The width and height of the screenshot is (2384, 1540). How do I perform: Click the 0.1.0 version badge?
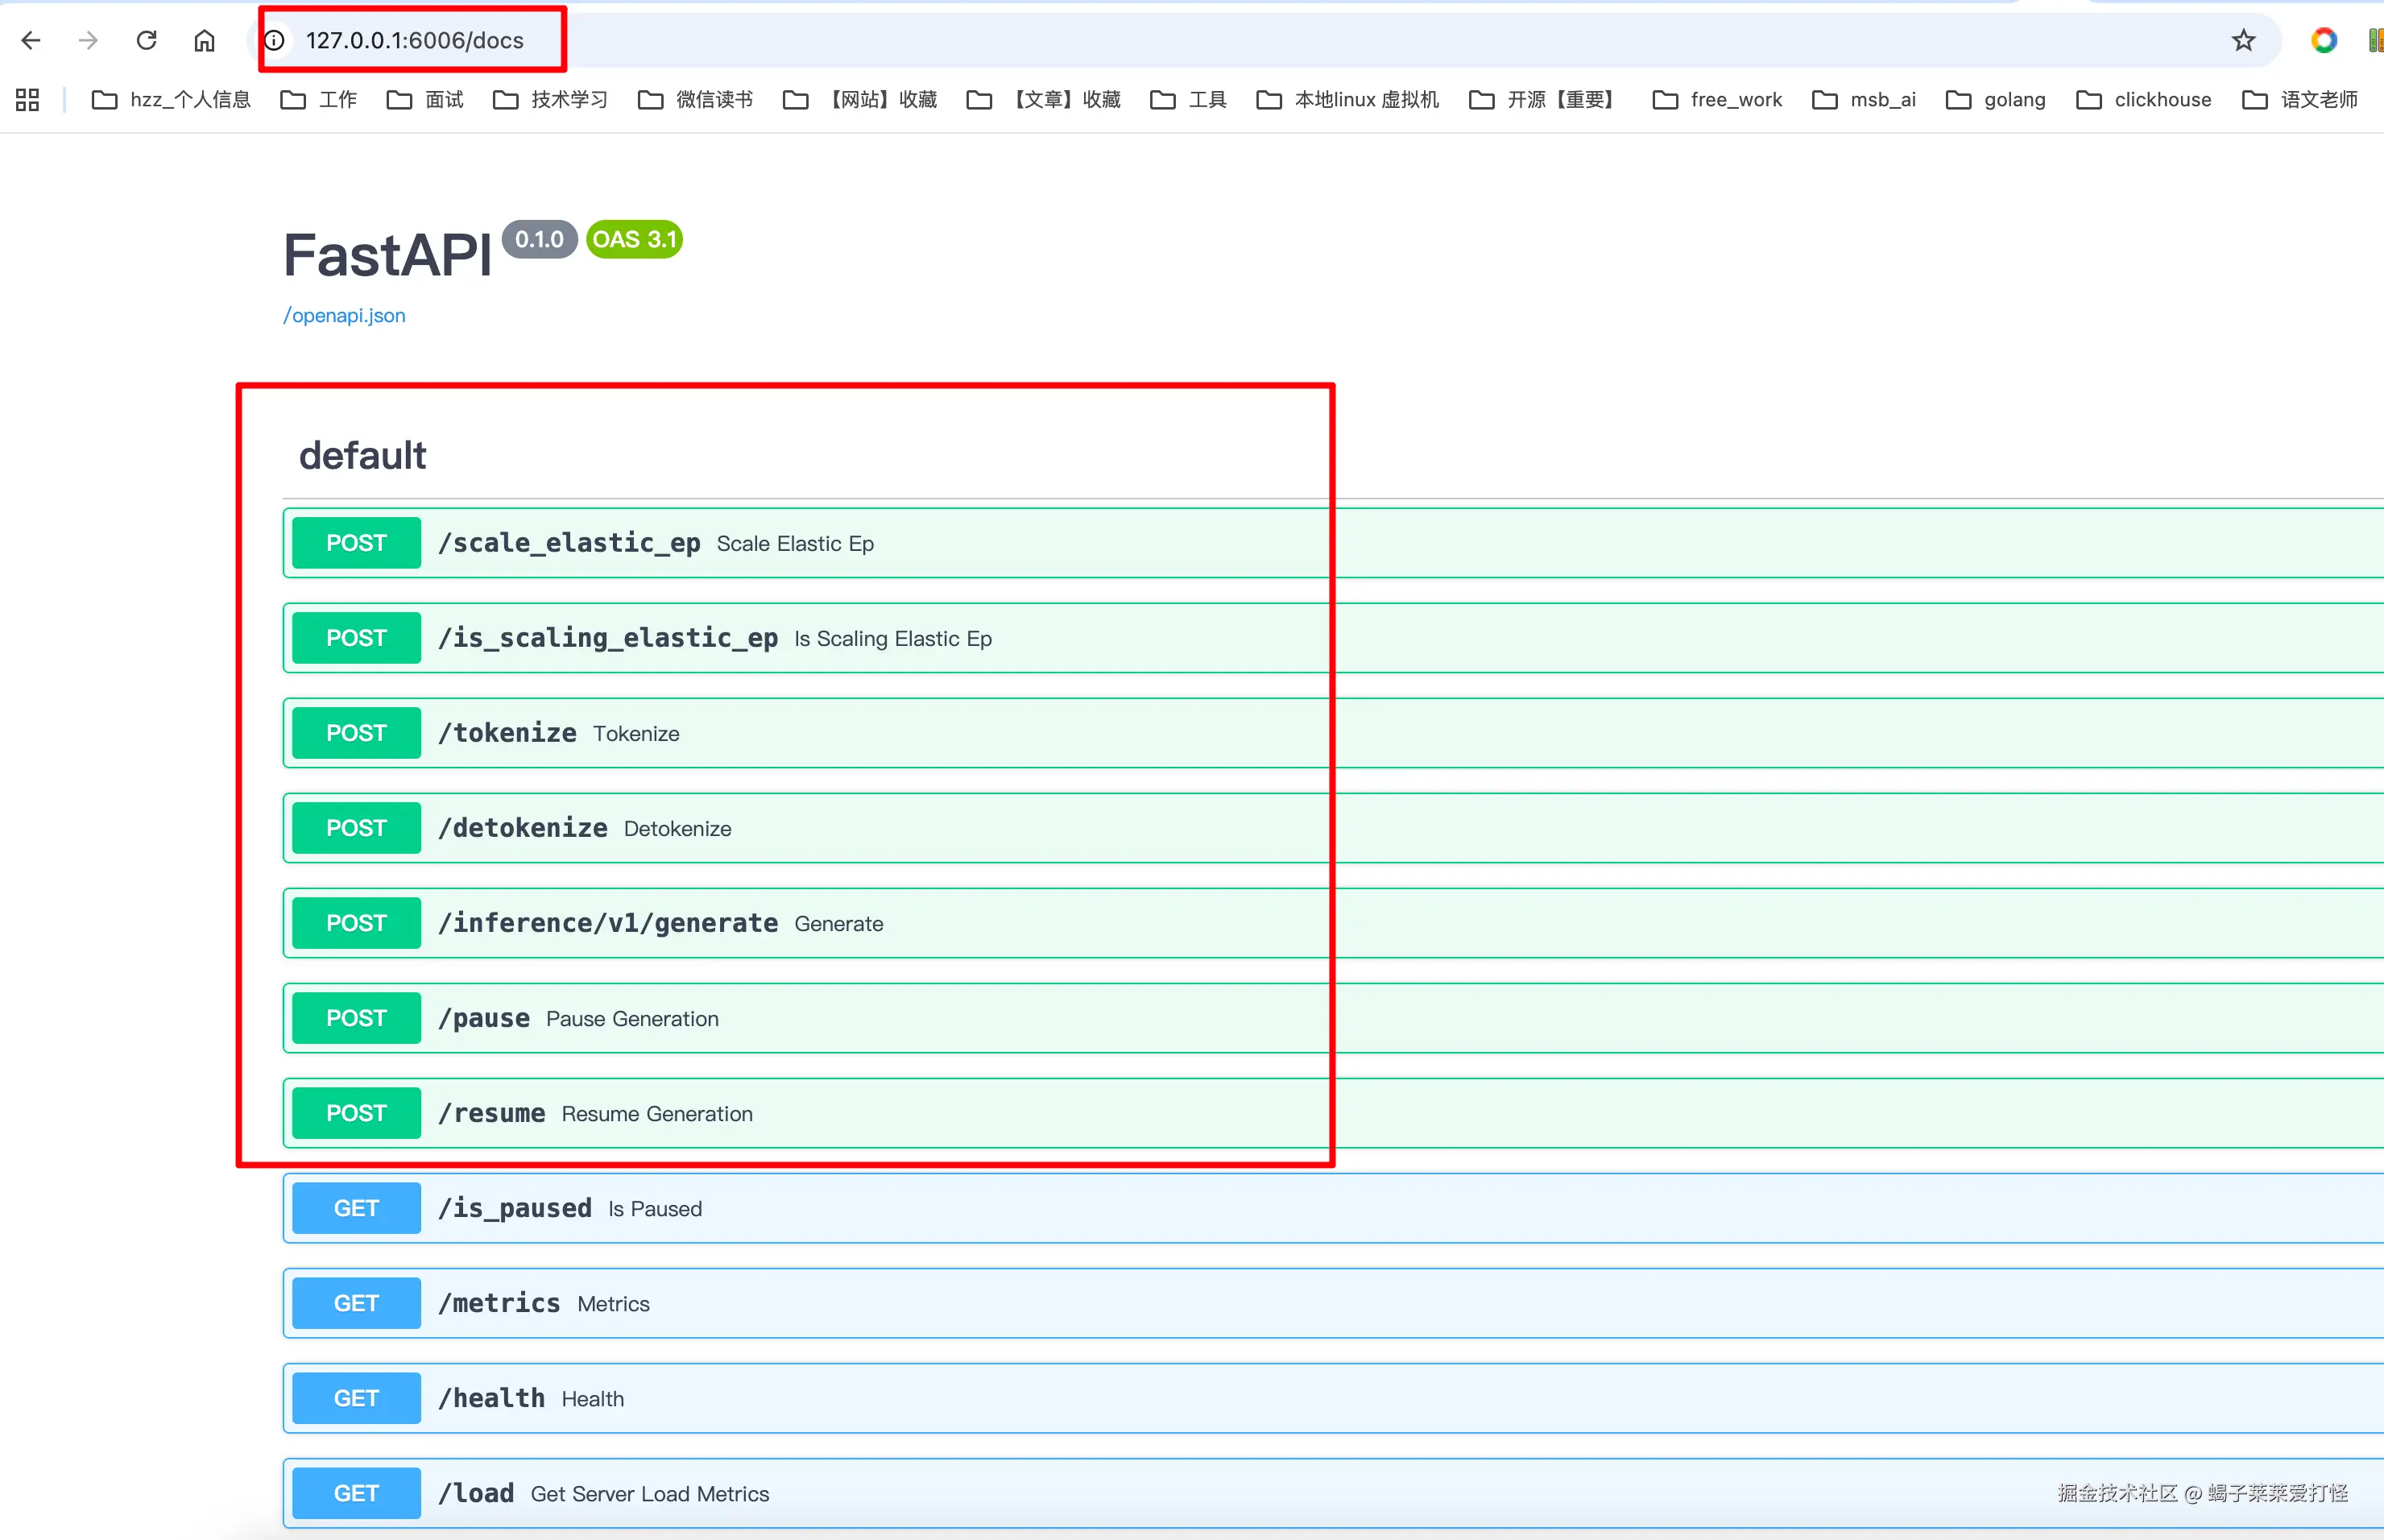(540, 239)
